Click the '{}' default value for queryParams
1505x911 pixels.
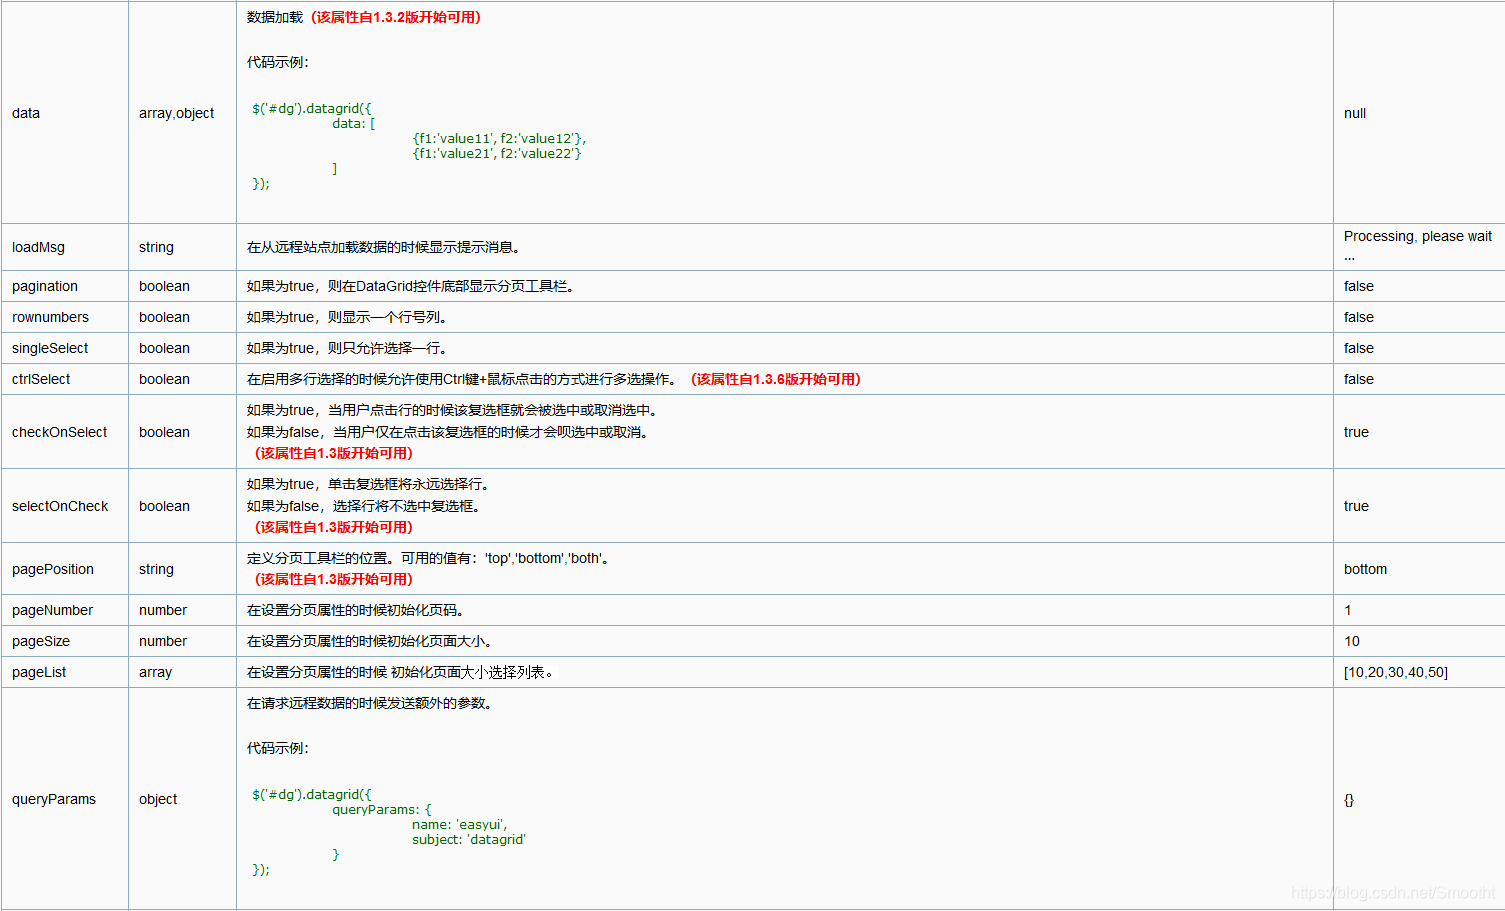pyautogui.click(x=1349, y=799)
